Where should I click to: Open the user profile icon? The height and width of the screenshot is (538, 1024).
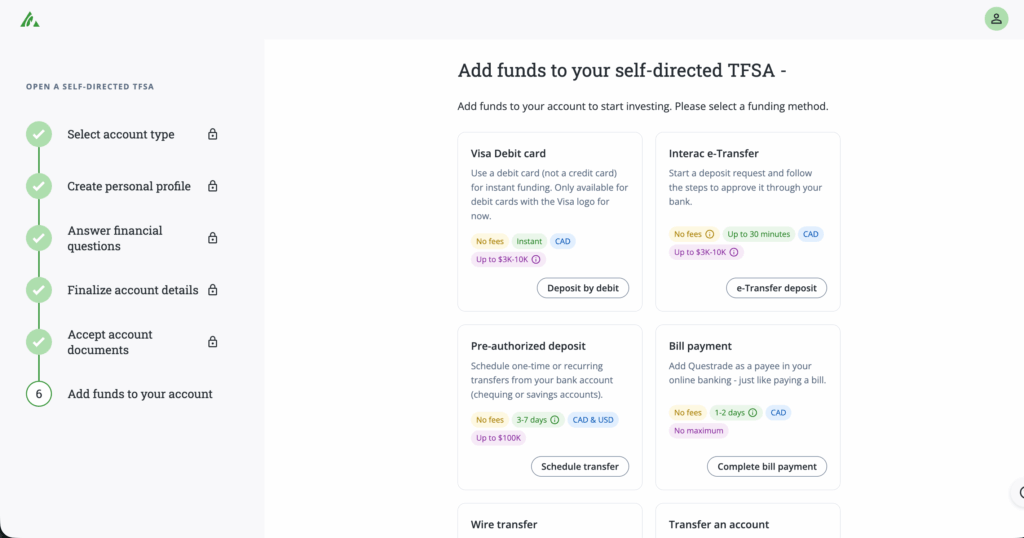(996, 19)
